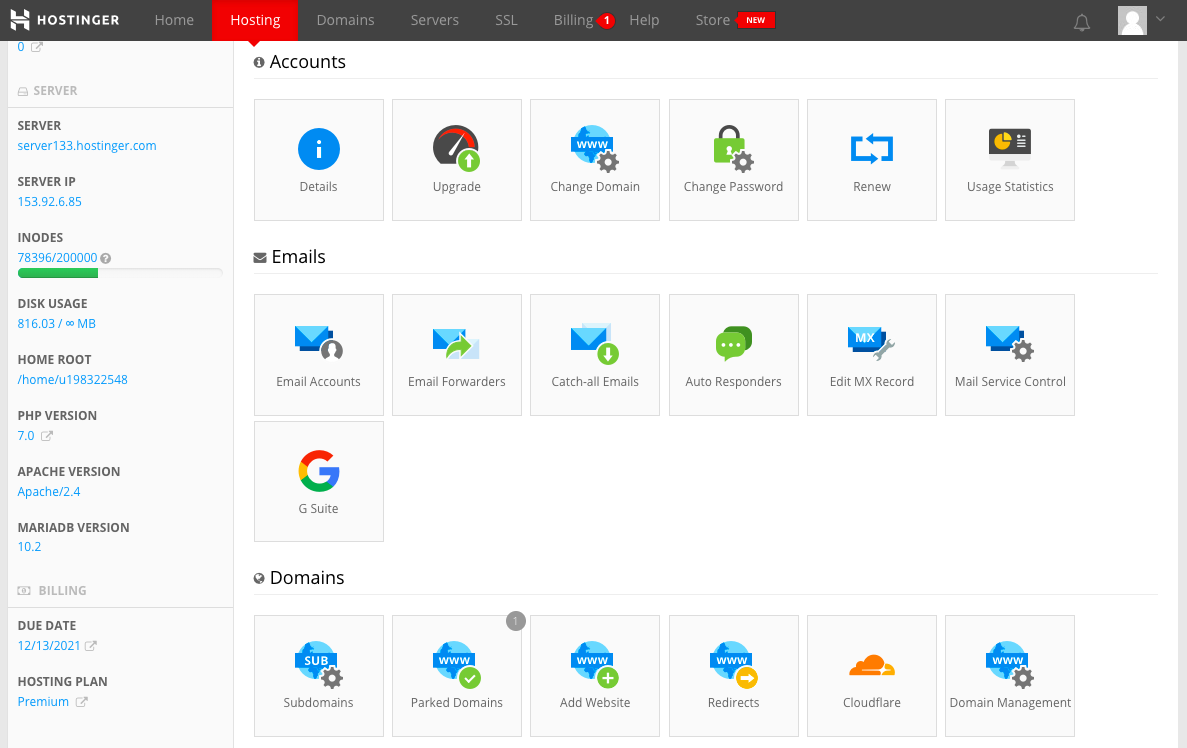Open the Store navigation item

pos(712,20)
